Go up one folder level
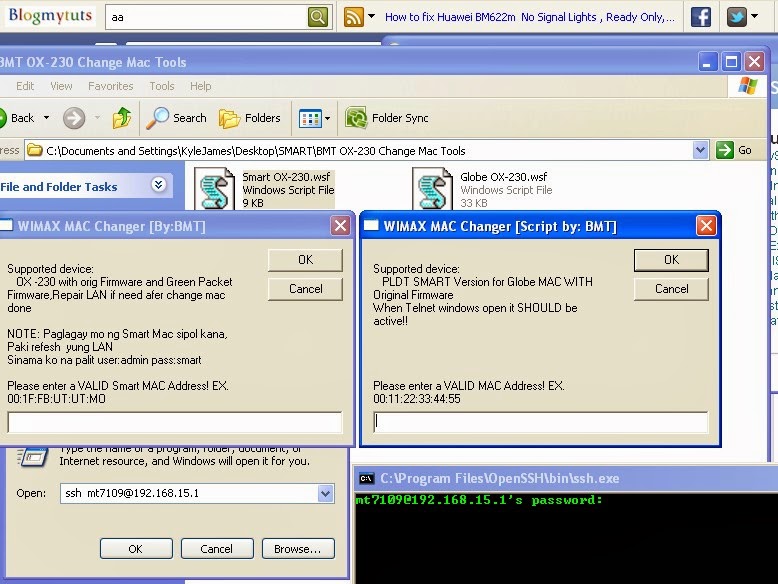 click(x=122, y=118)
